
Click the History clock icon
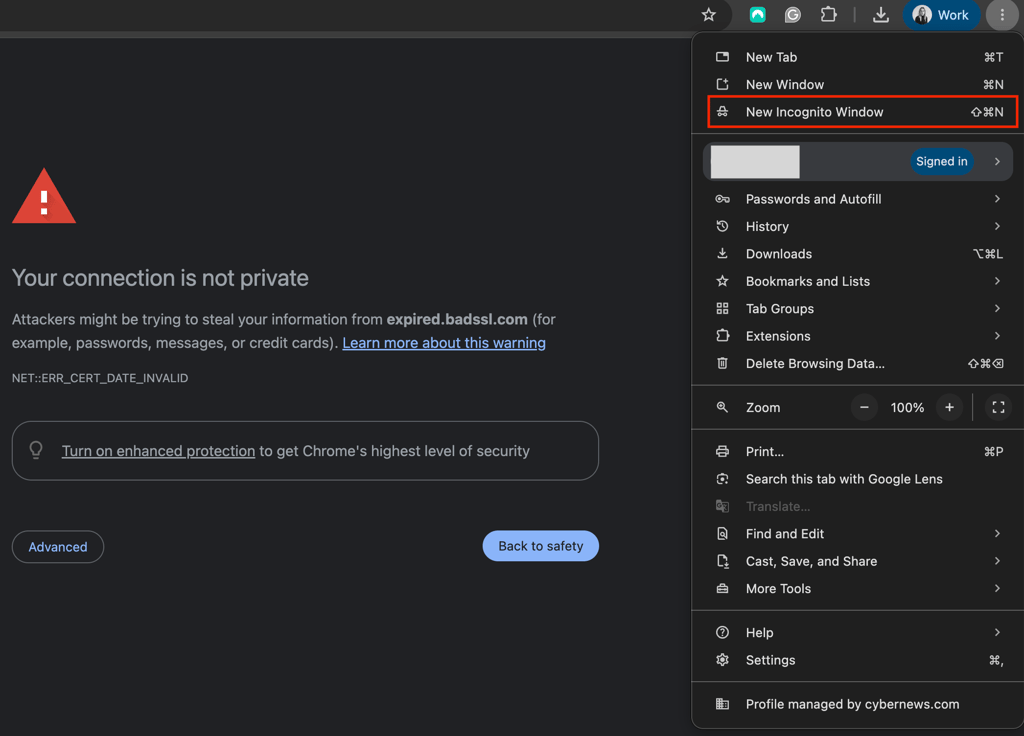pos(722,227)
